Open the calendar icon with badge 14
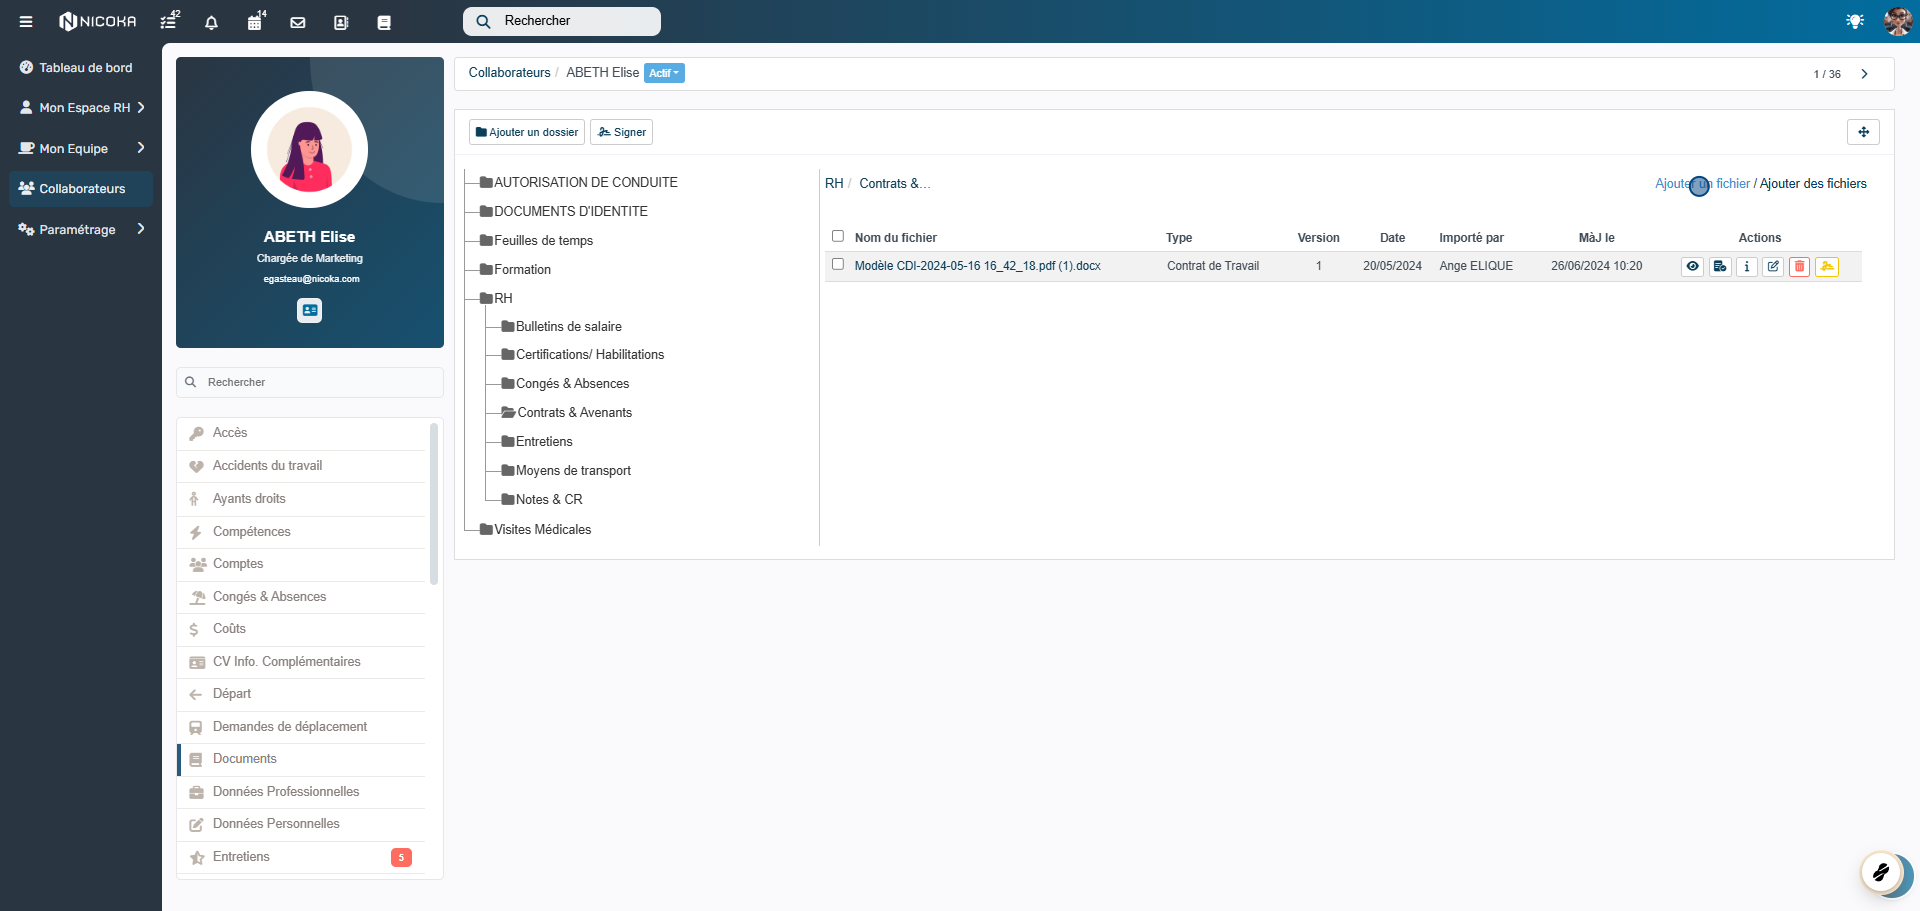Screen dimensions: 1920x911 (x=255, y=22)
